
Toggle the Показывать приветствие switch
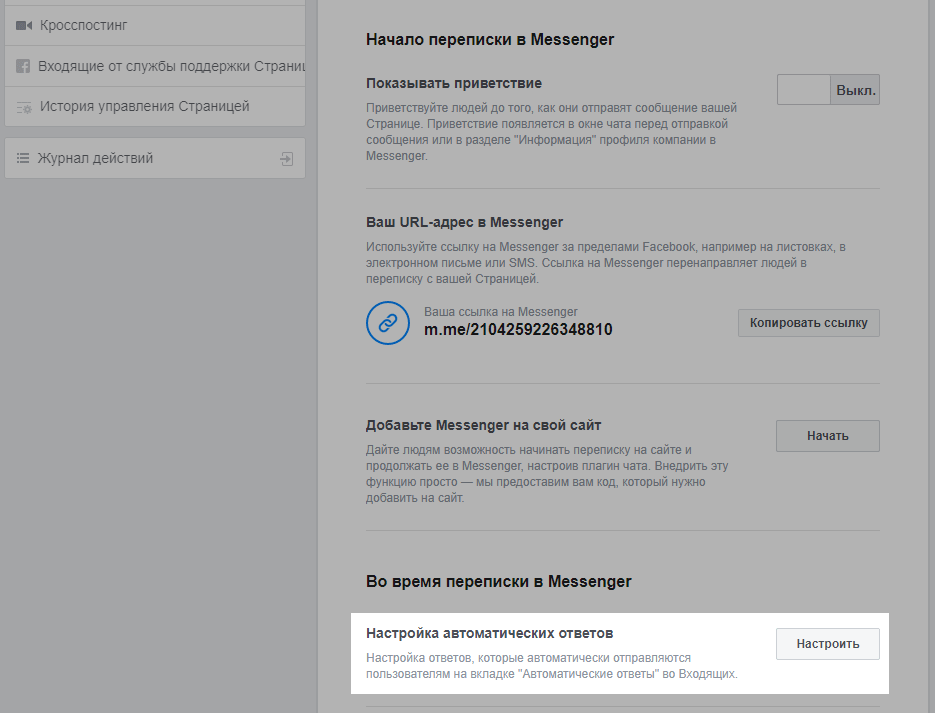tap(827, 90)
